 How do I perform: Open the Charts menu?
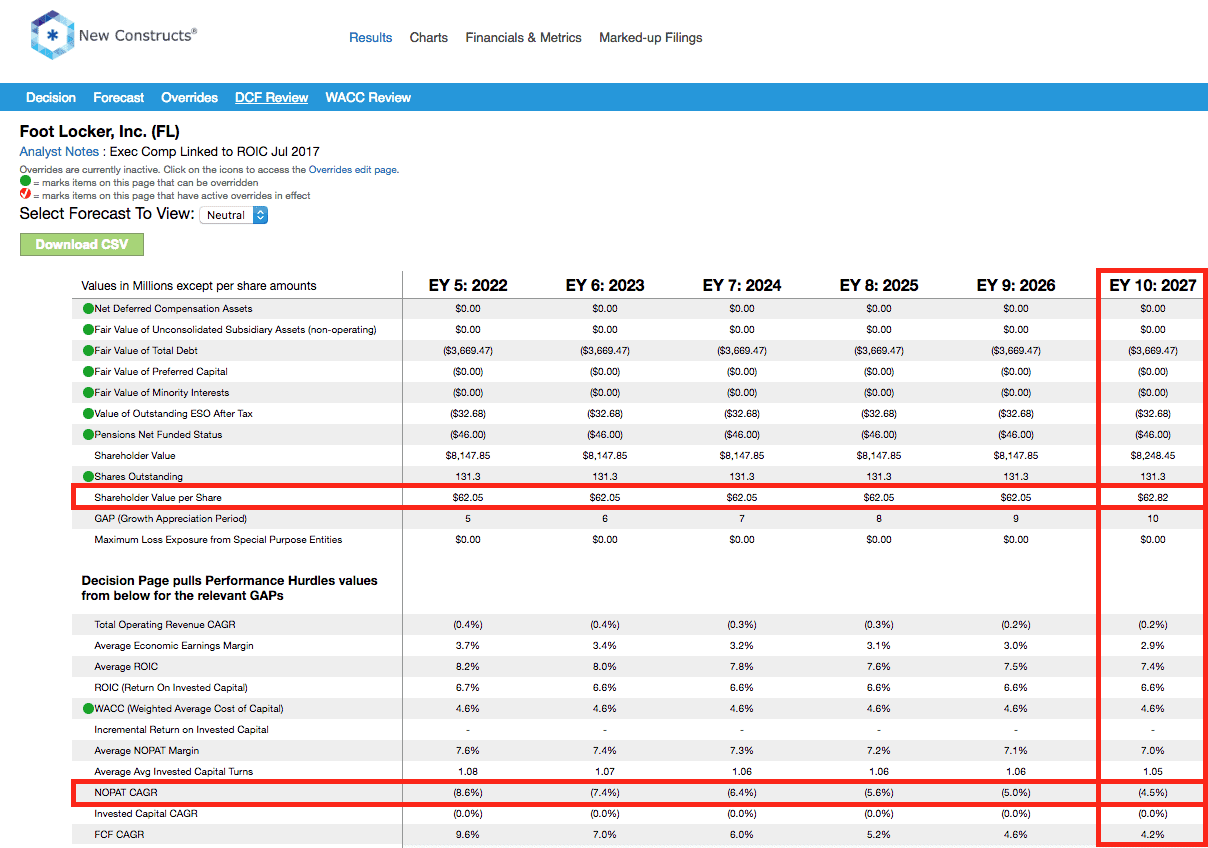(429, 38)
